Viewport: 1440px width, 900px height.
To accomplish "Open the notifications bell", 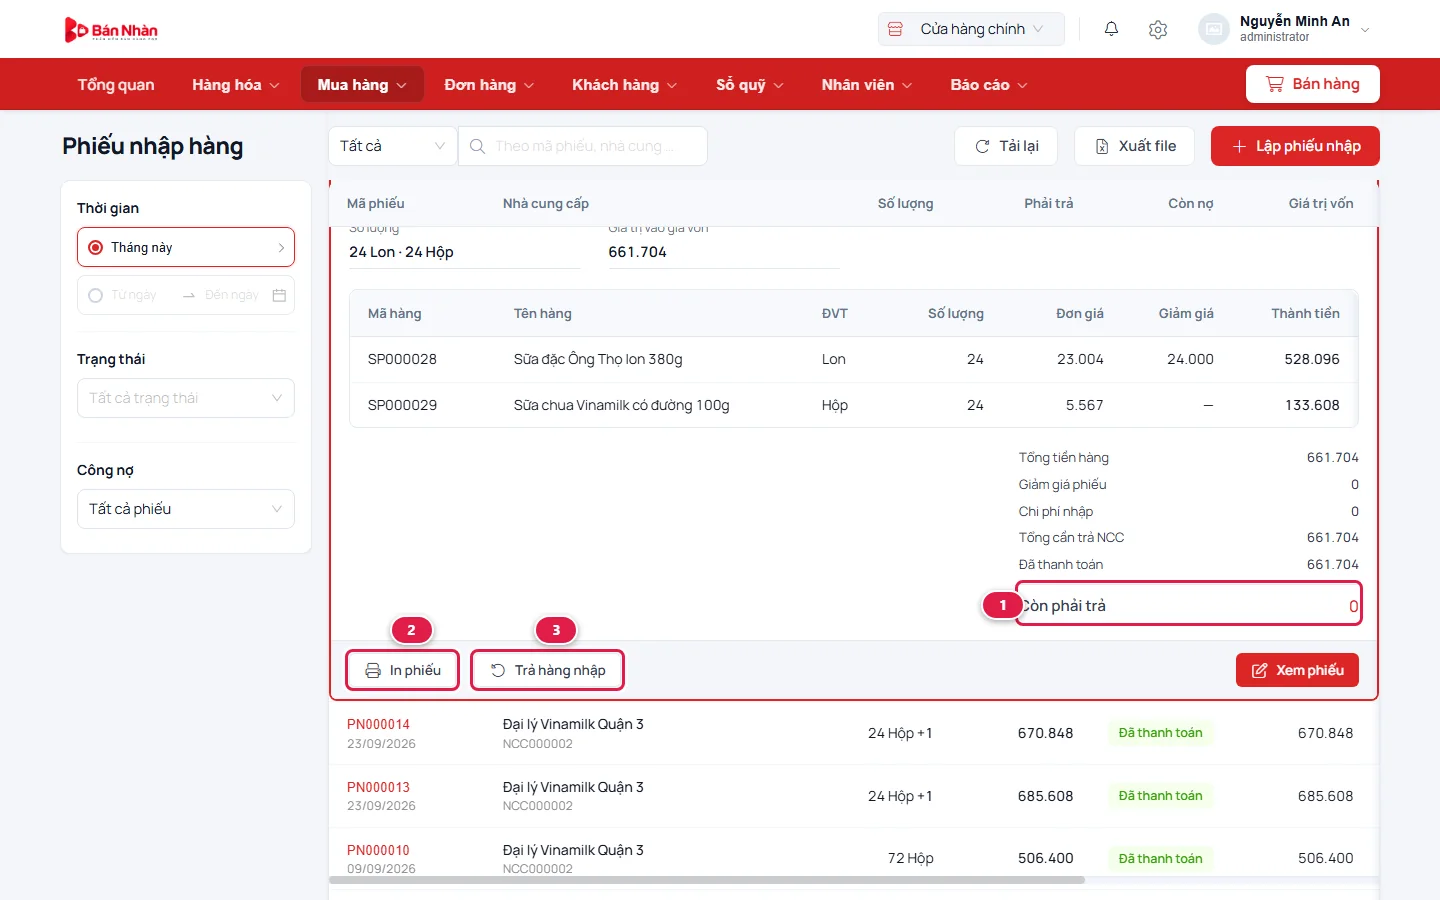I will [x=1111, y=29].
